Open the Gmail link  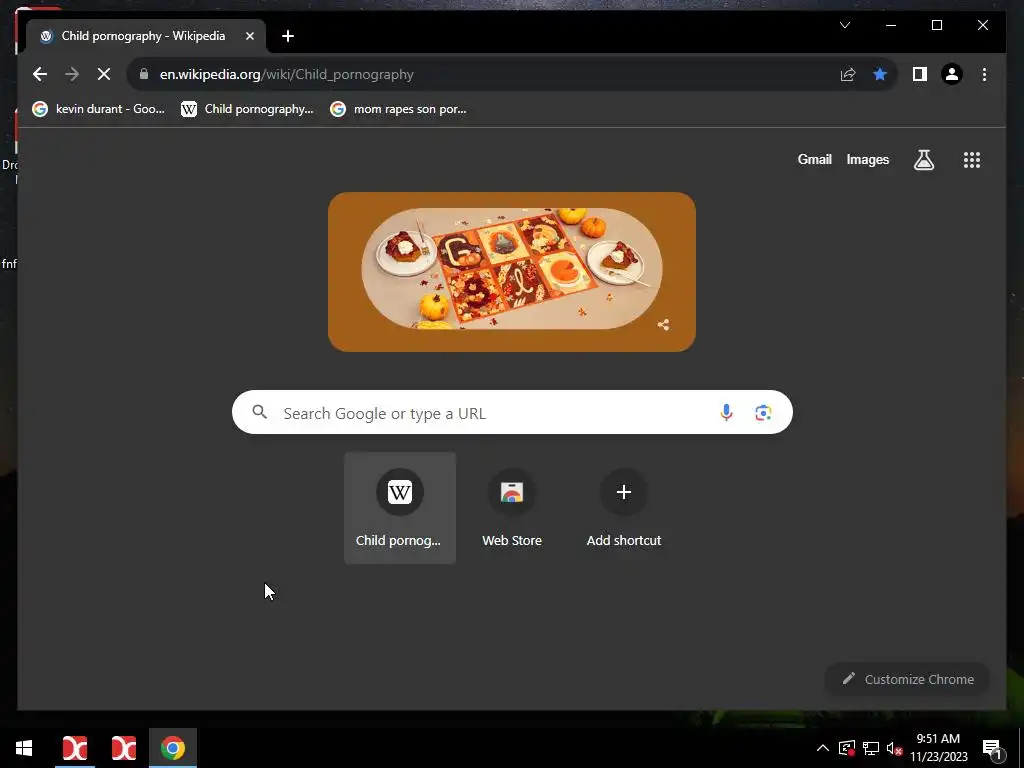(x=814, y=159)
